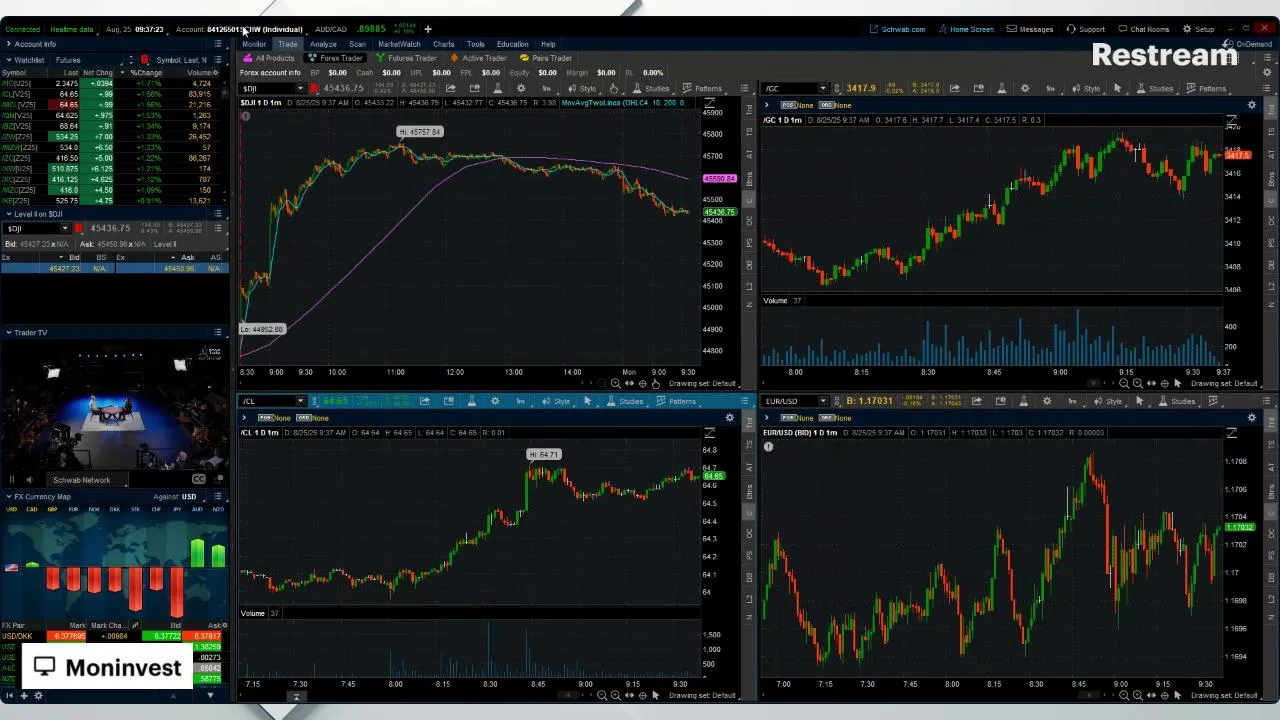
Task: Expand the /CL position and order bar
Action: pos(244,417)
